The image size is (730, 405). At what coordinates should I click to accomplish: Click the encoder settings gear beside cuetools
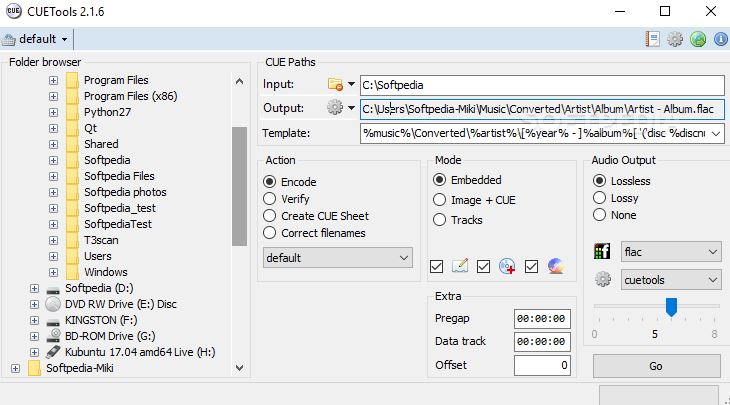pyautogui.click(x=603, y=279)
